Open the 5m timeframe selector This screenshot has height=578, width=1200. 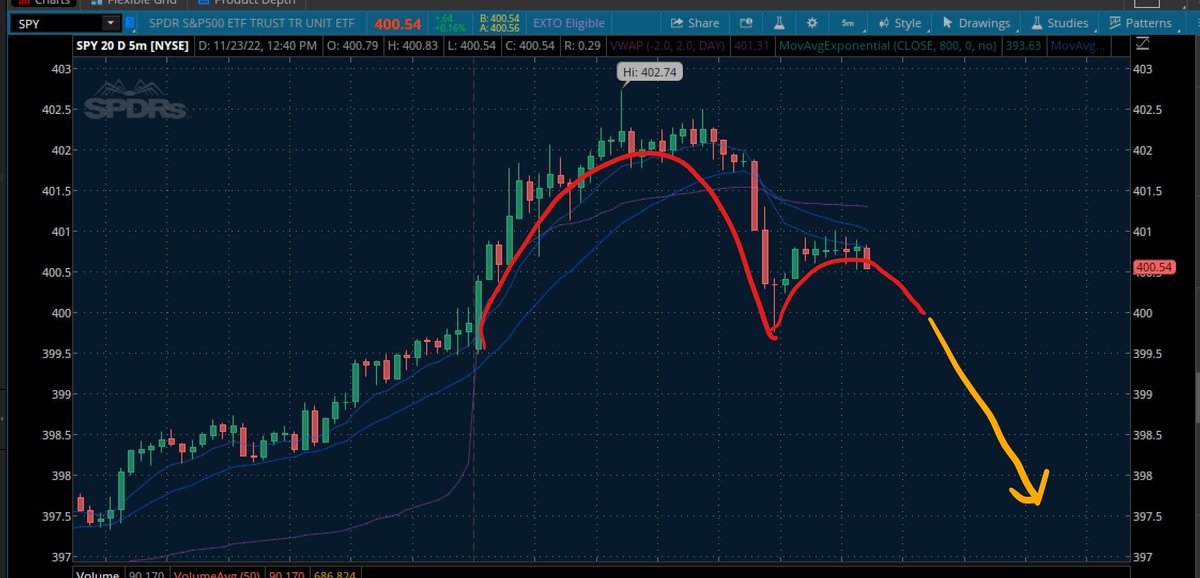pyautogui.click(x=848, y=22)
